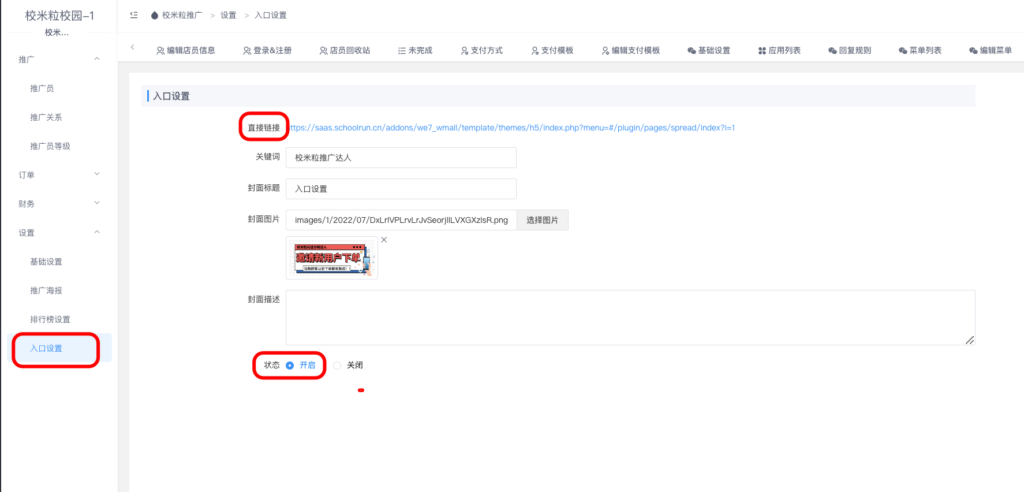Open the saas.schoolrun.cn direct link
Screen dimensions: 1024x492
coord(513,128)
